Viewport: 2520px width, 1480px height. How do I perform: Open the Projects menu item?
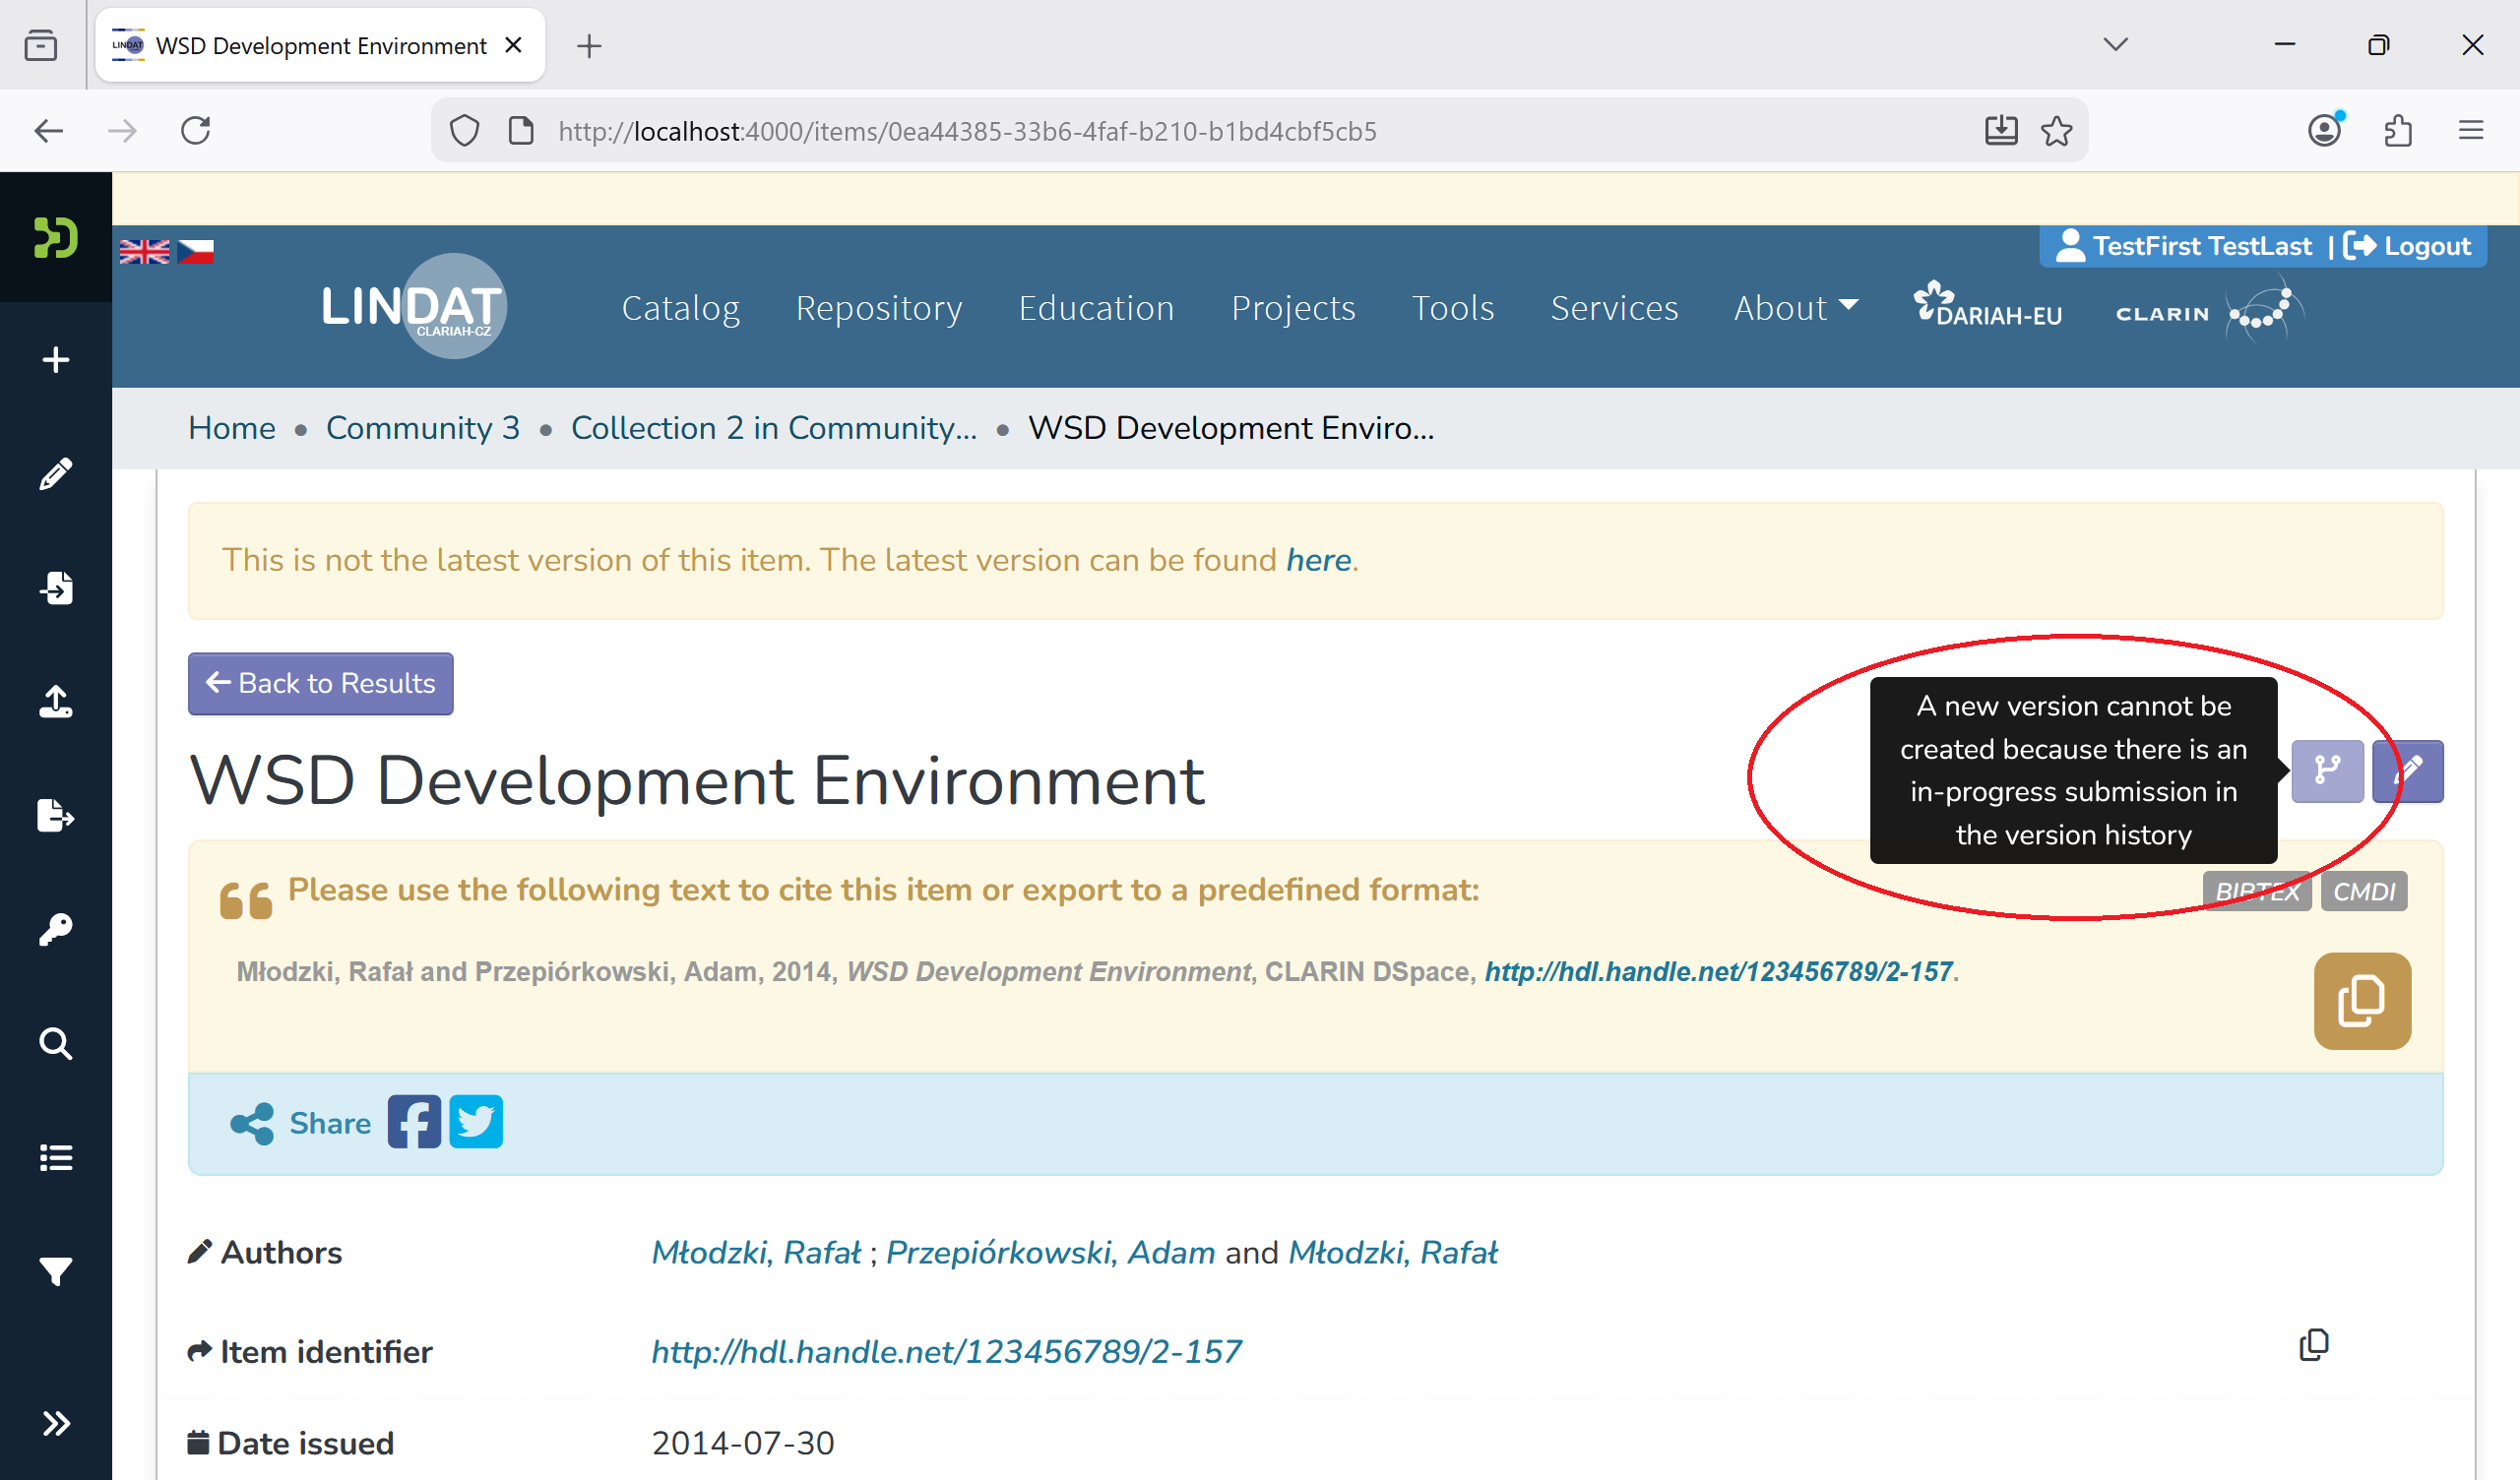pos(1293,308)
